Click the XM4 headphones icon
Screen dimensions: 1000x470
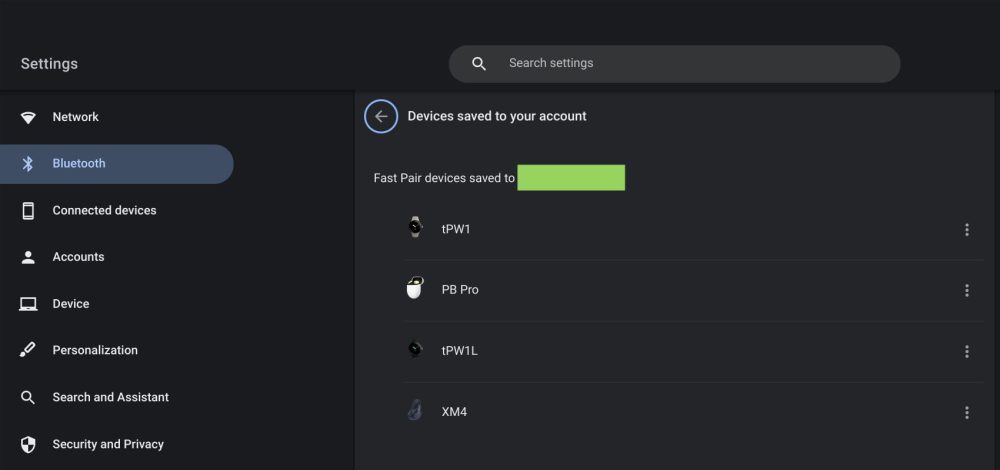pyautogui.click(x=415, y=411)
